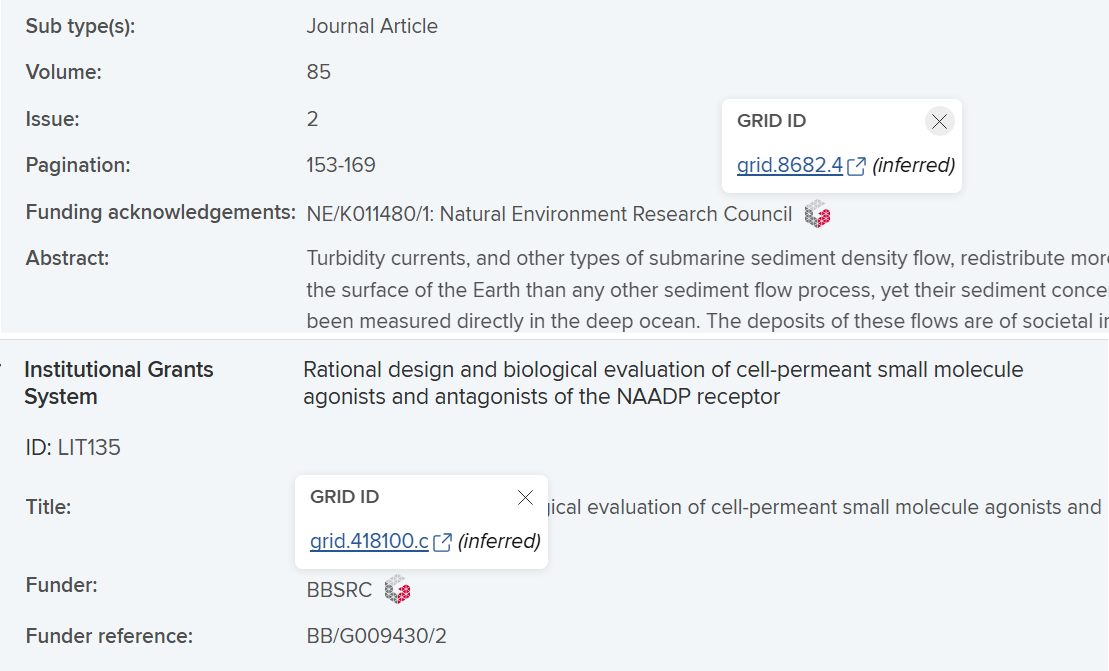Viewport: 1109px width, 671px height.
Task: Click the pagination value 153-169
Action: [341, 165]
